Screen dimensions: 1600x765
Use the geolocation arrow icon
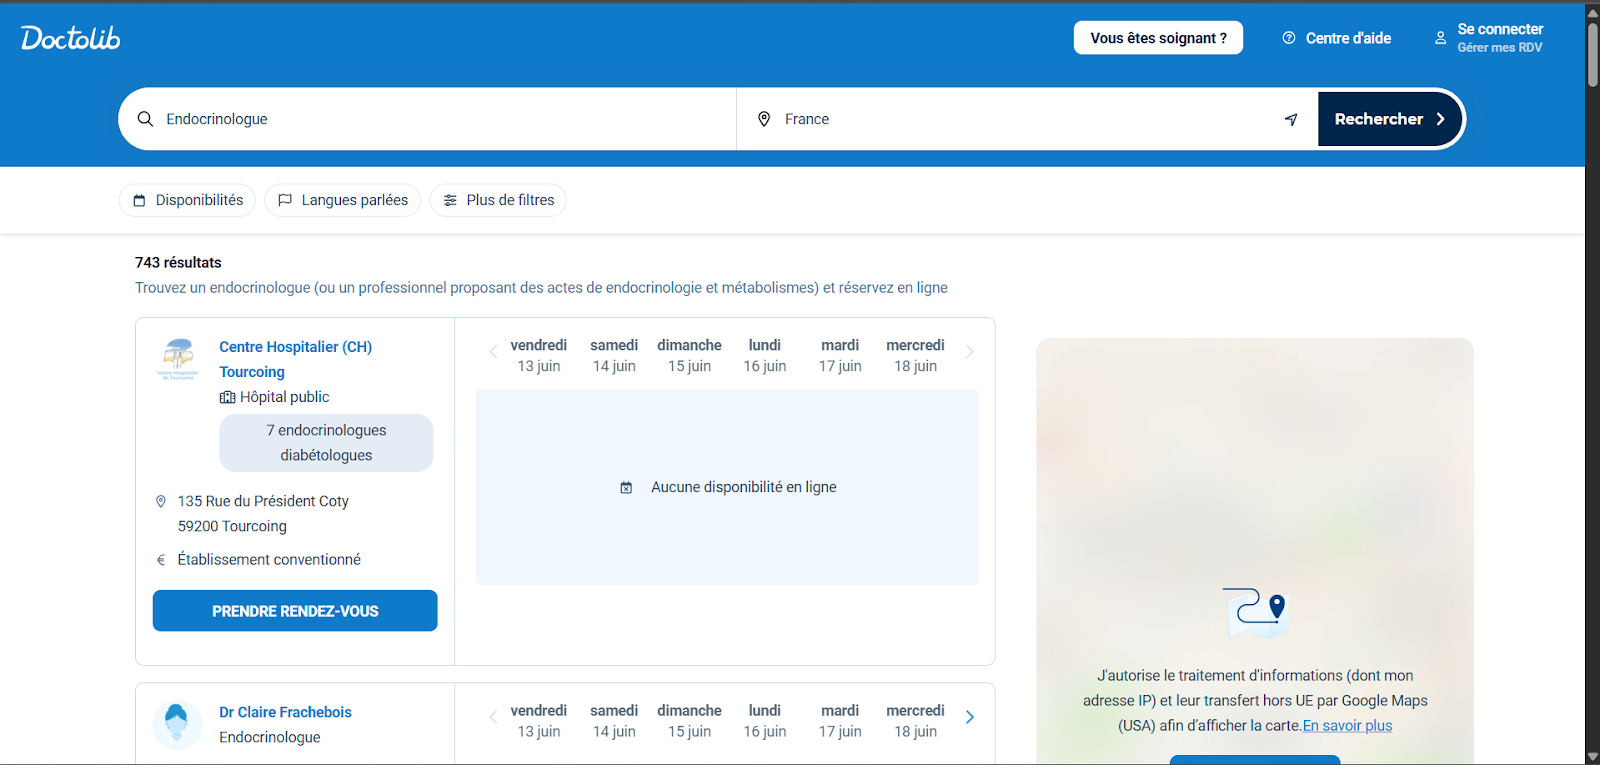pyautogui.click(x=1291, y=119)
